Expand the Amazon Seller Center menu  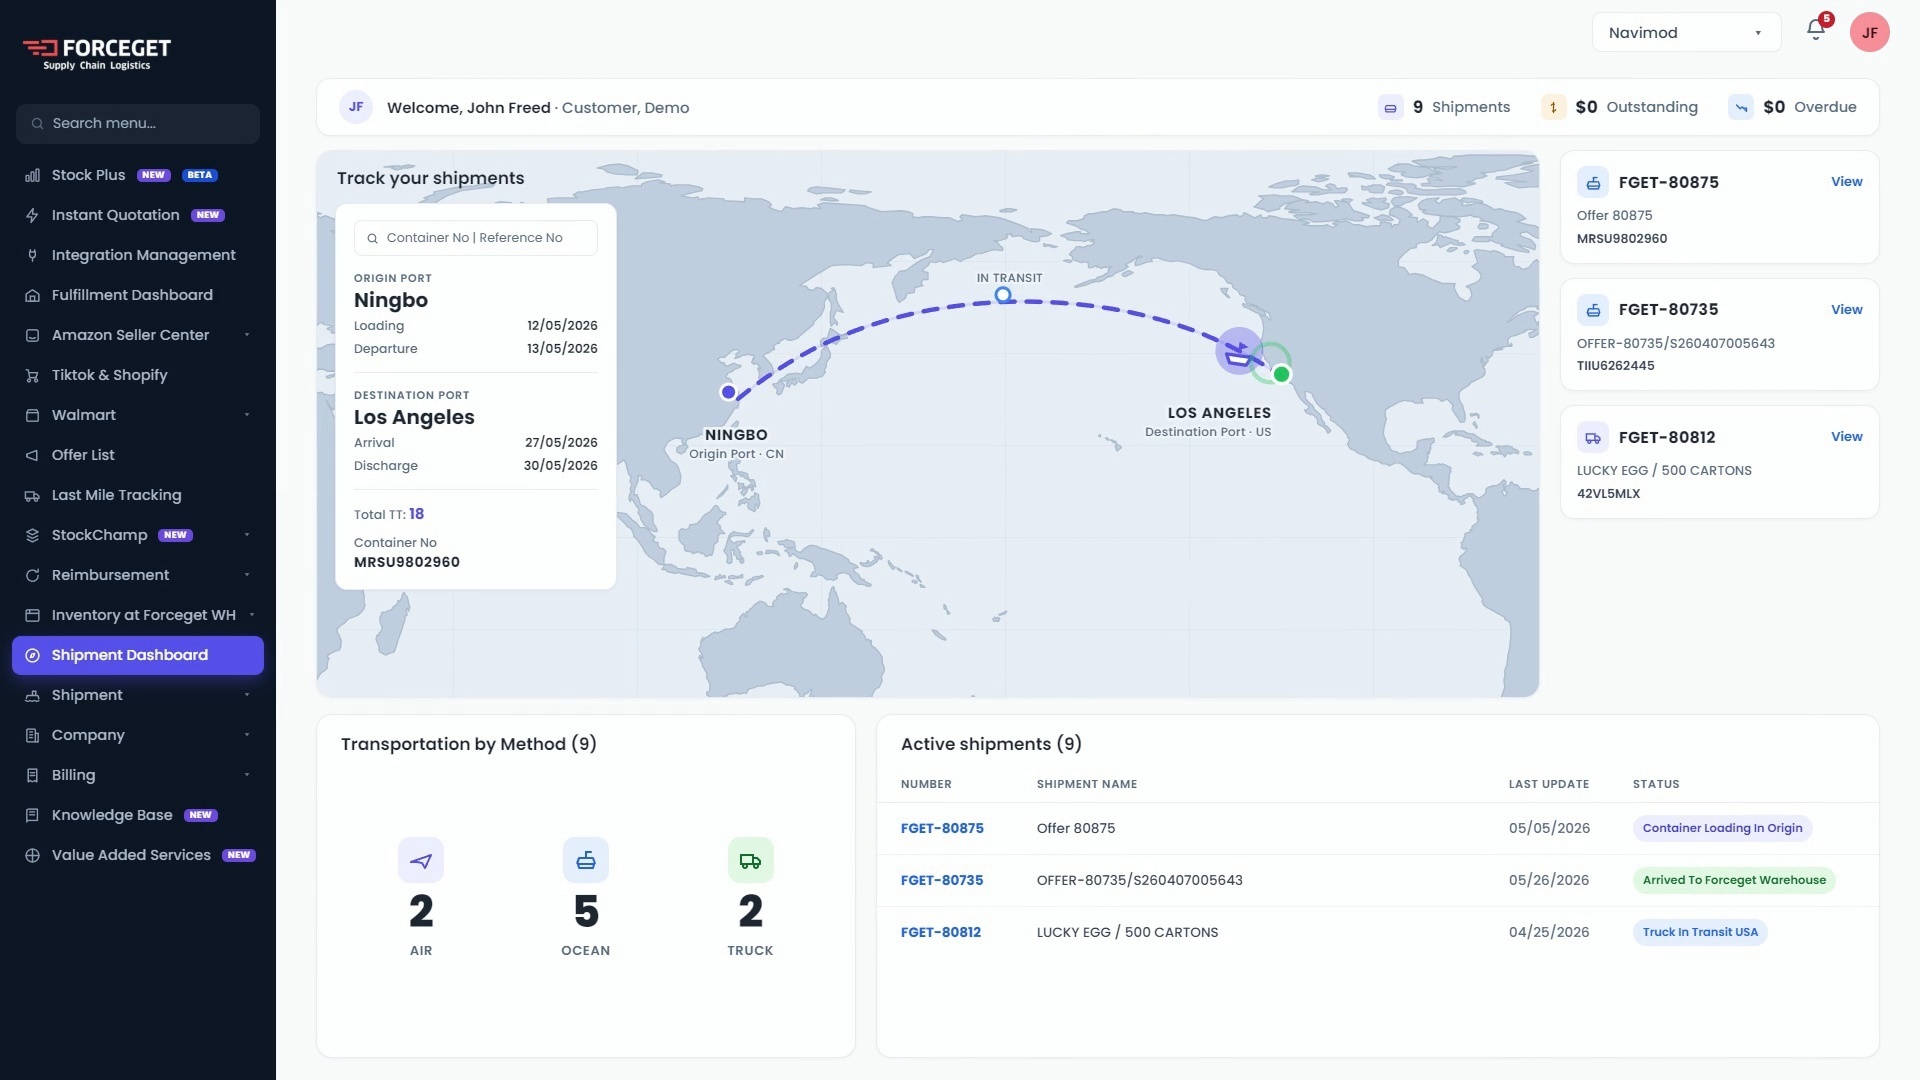point(138,335)
